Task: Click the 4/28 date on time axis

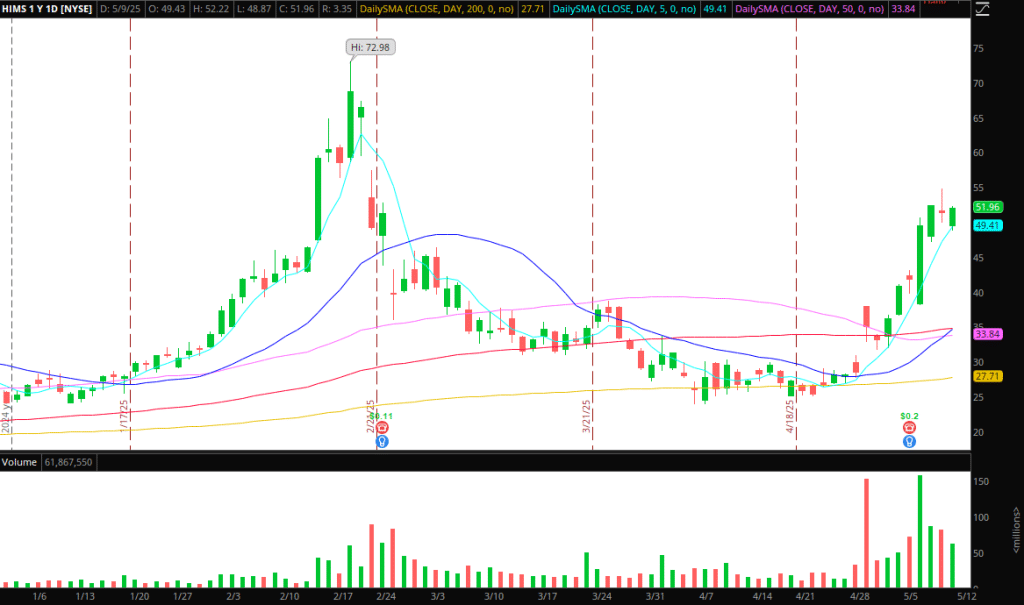Action: [x=859, y=596]
